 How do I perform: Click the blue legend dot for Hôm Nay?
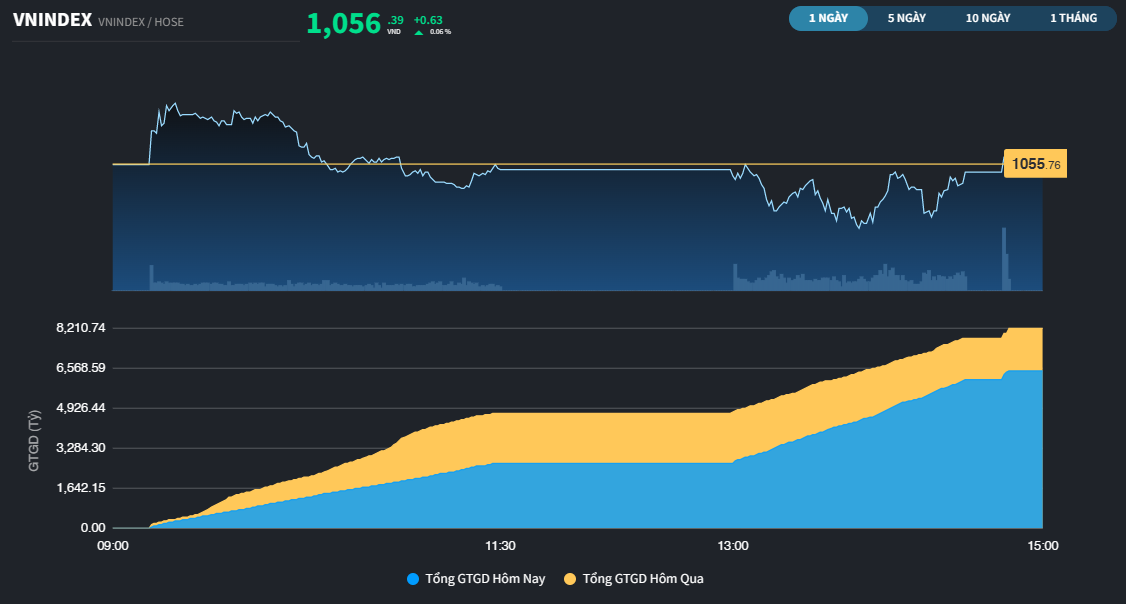tap(413, 579)
